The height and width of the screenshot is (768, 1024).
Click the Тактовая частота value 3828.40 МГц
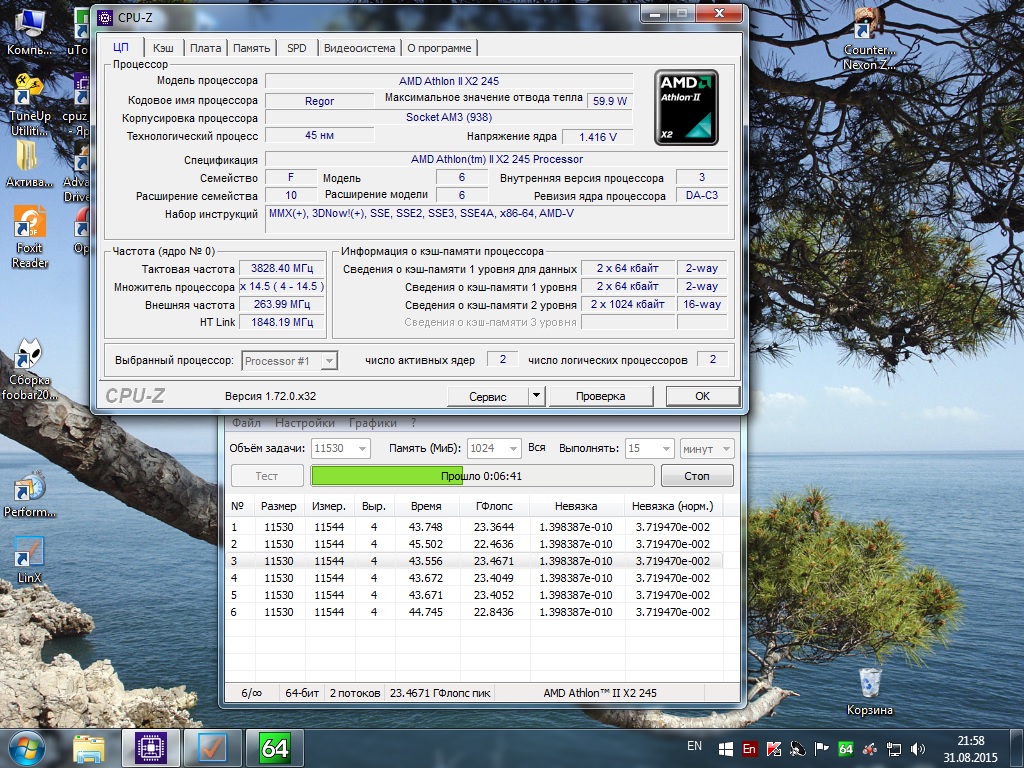[282, 268]
